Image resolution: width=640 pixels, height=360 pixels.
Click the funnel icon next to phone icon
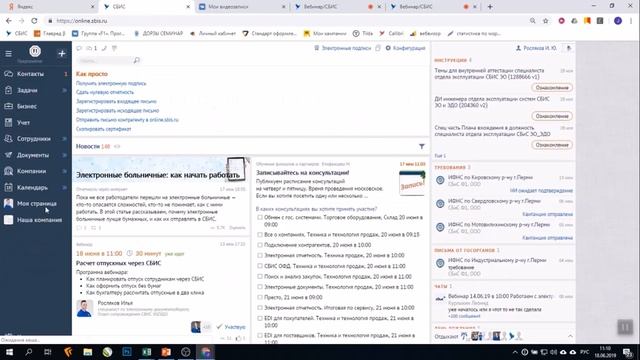coord(114,48)
